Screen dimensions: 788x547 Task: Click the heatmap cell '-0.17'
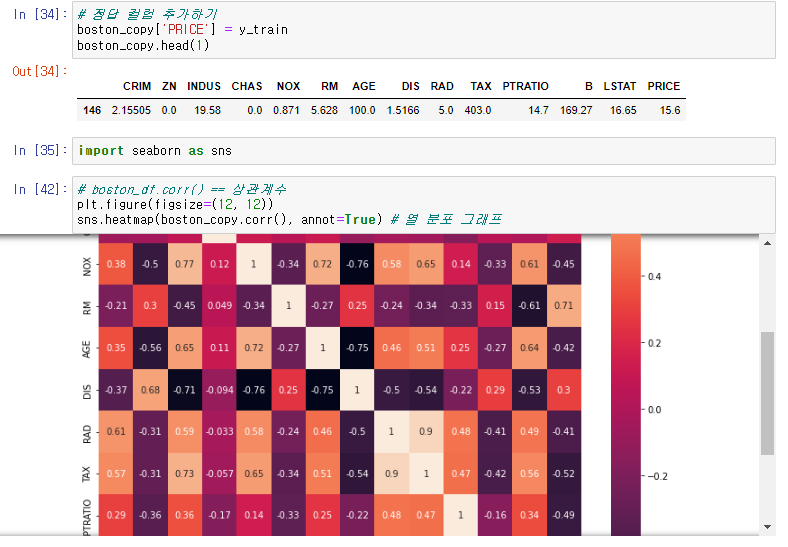(220, 515)
